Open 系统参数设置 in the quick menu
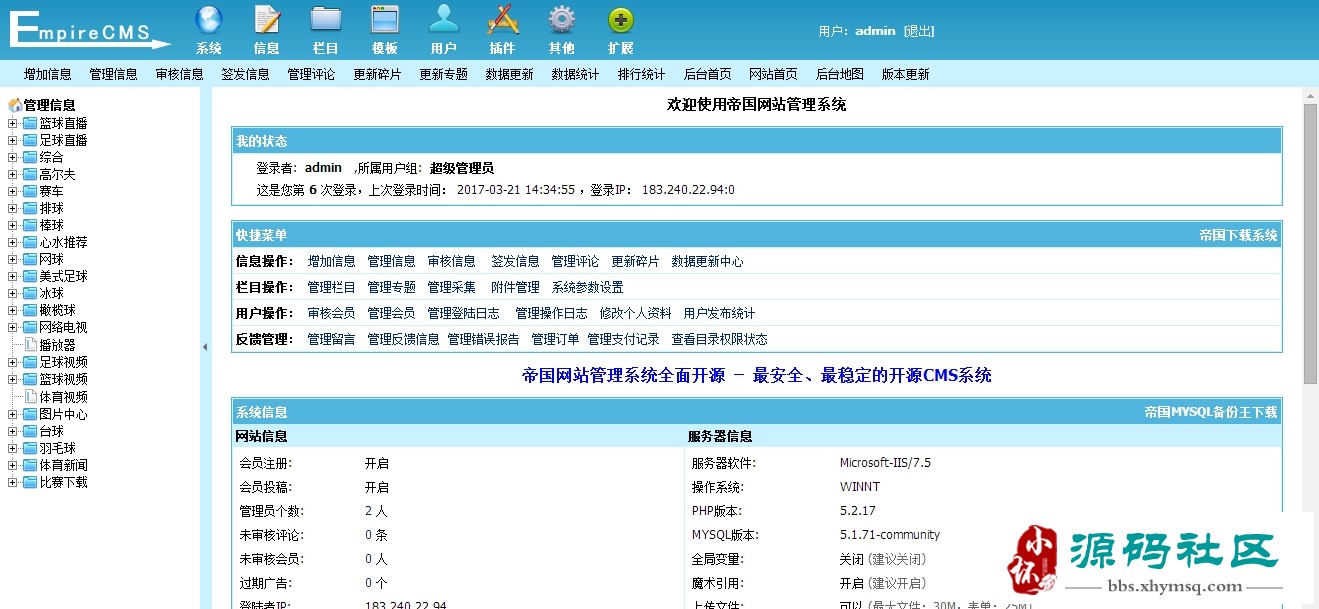 (588, 287)
